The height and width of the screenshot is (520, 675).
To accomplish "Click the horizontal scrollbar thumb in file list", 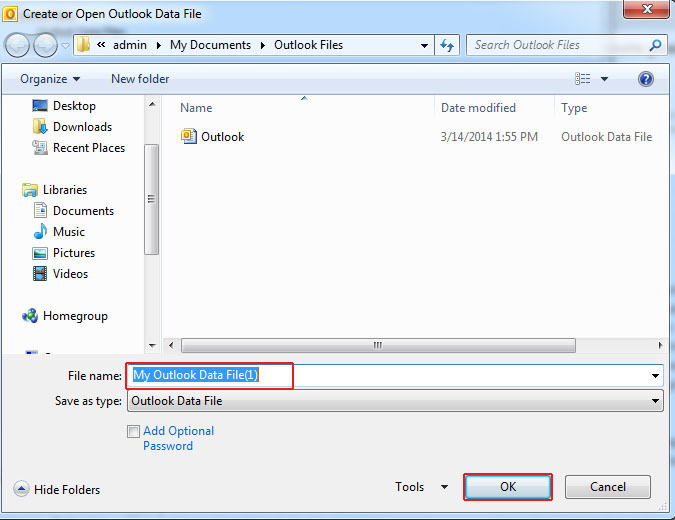I will point(378,345).
